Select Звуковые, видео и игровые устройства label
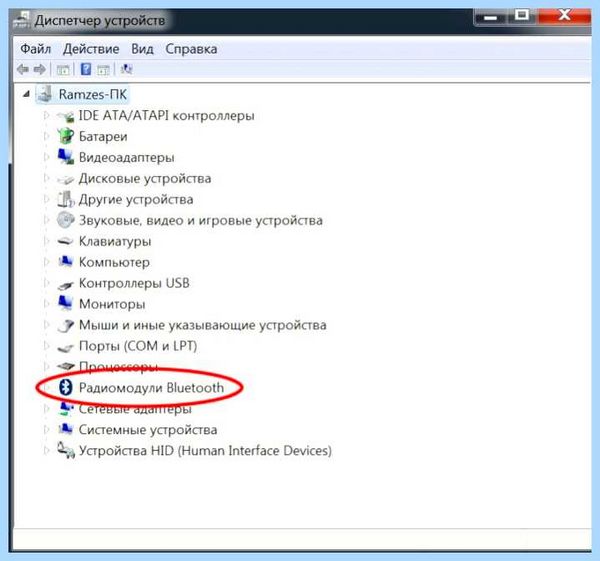Viewport: 600px width, 561px height. 201,220
